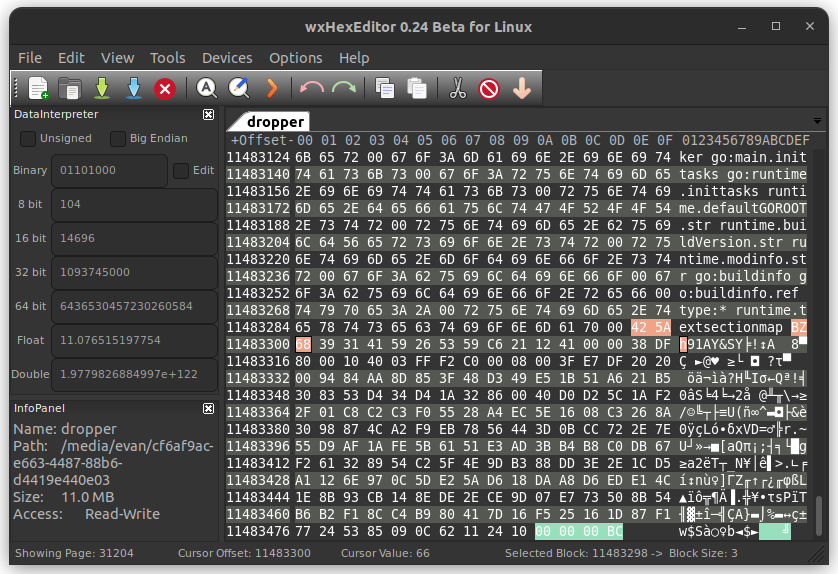Click the 'Cursor Offset: 11483300' status entry

244,553
